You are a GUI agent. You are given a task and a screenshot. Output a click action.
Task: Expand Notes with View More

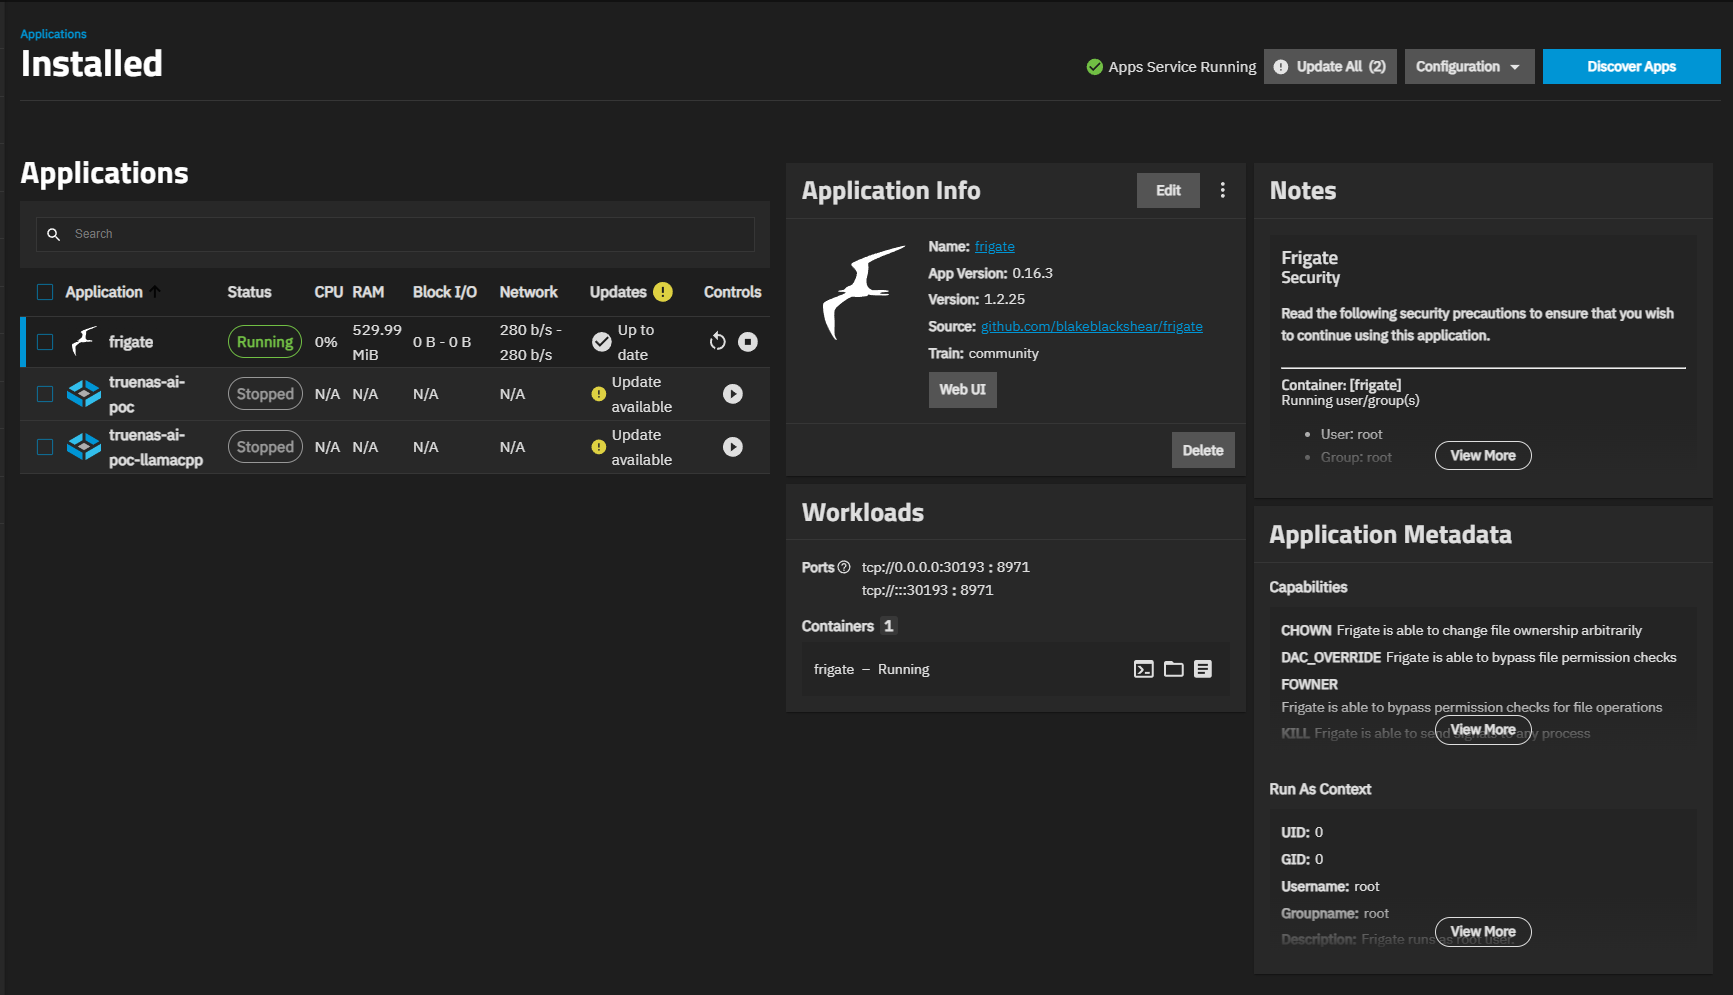click(1482, 455)
